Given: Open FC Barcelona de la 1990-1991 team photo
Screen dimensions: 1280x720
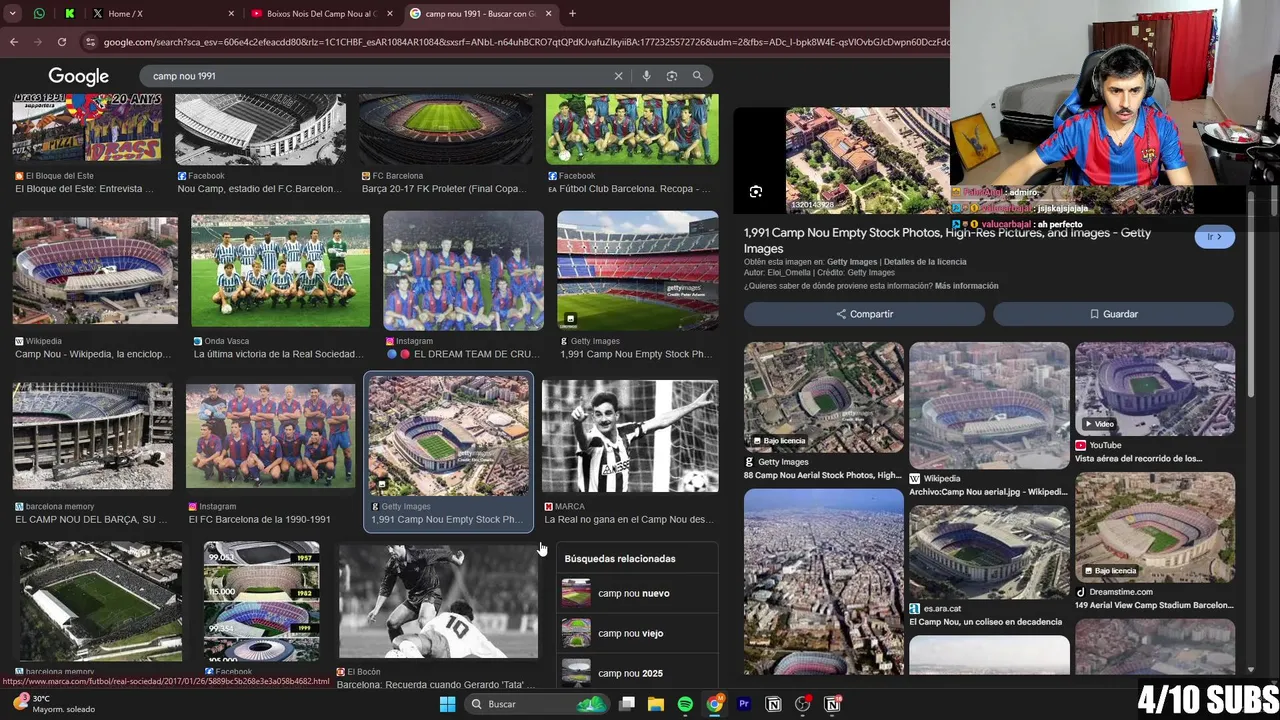Looking at the screenshot, I should 270,436.
